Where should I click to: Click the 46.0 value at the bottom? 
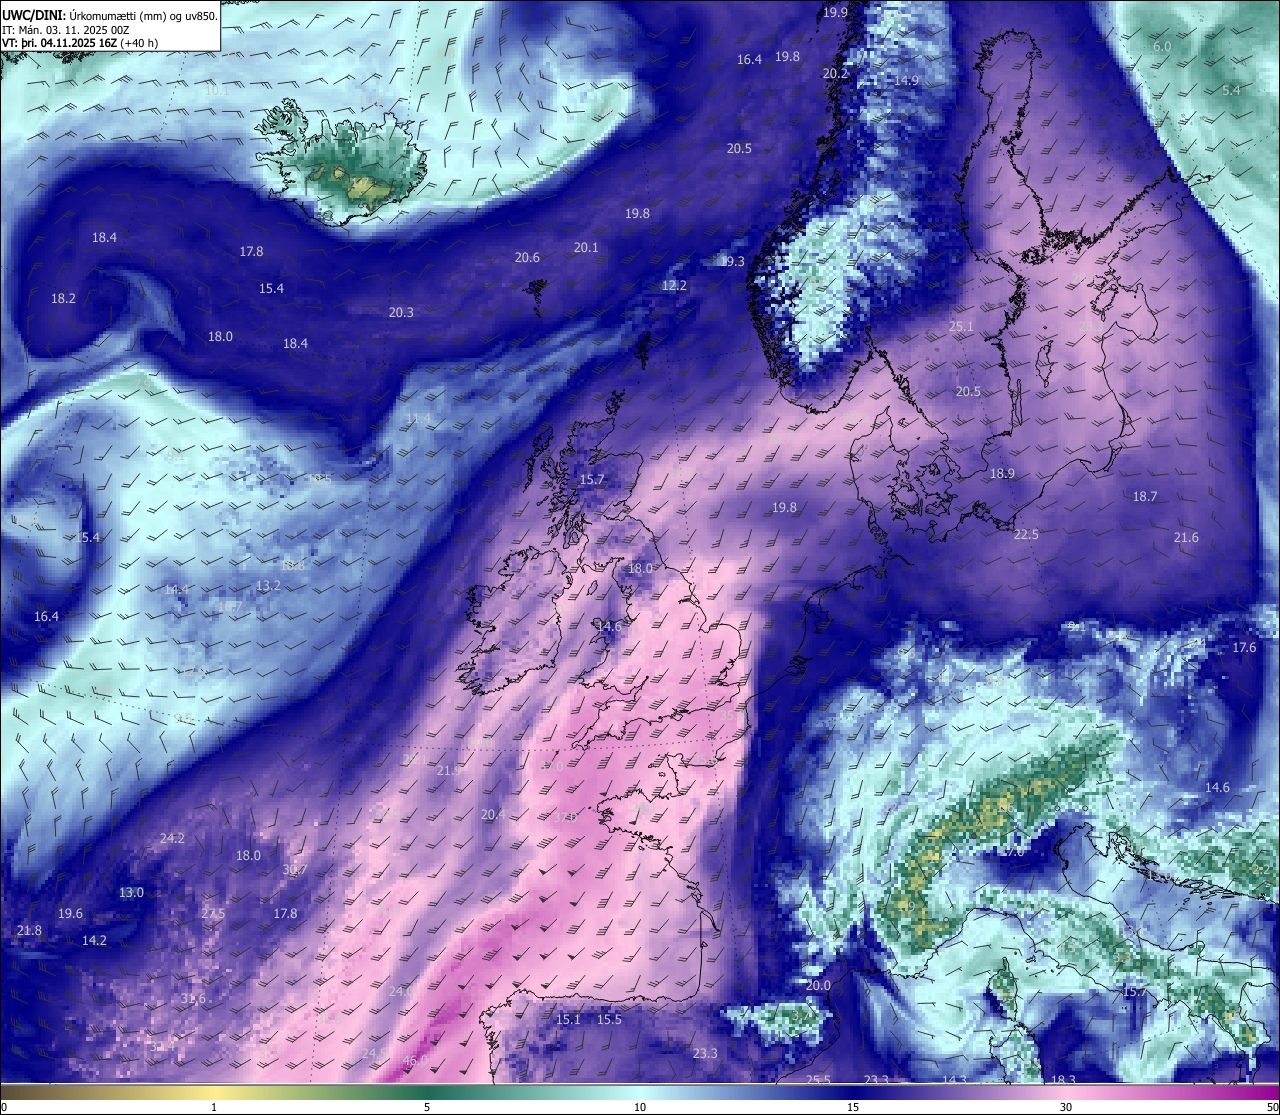click(415, 1060)
